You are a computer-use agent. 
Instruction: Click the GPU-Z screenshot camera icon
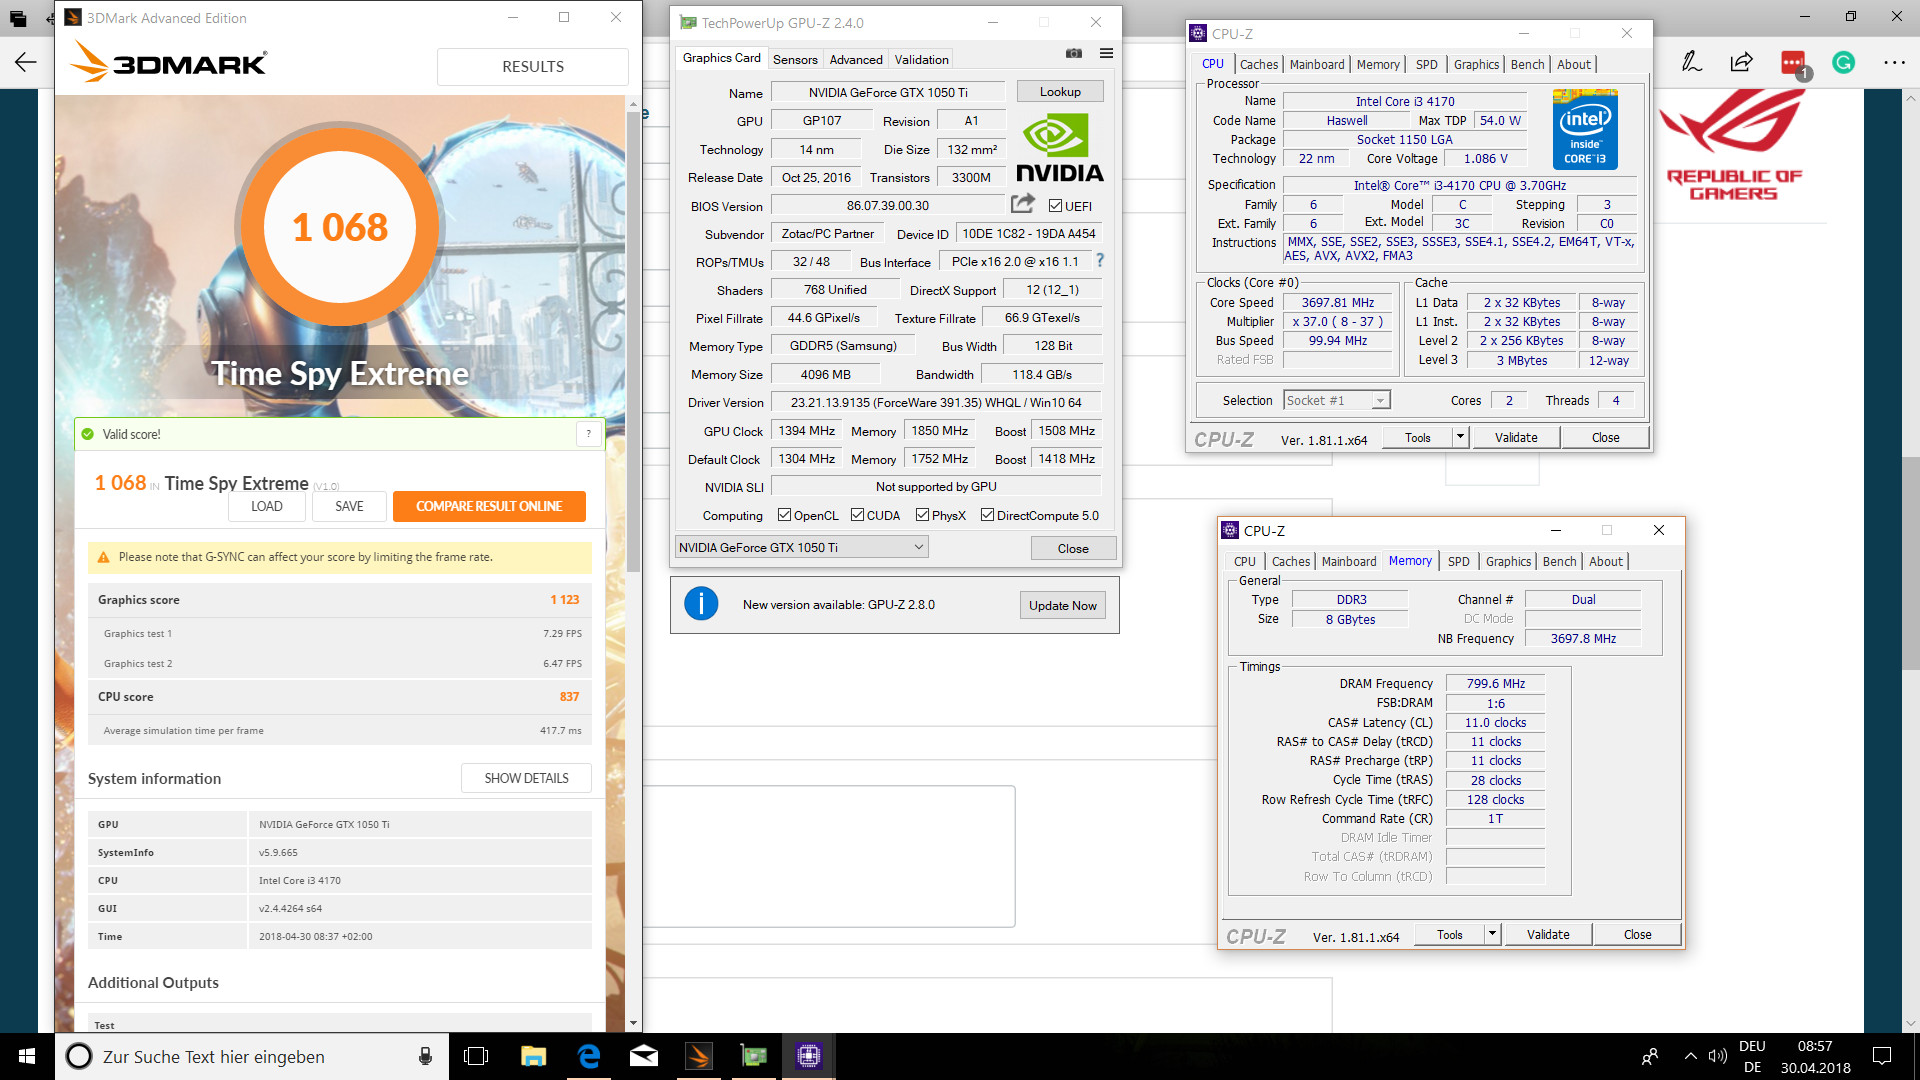[x=1074, y=53]
